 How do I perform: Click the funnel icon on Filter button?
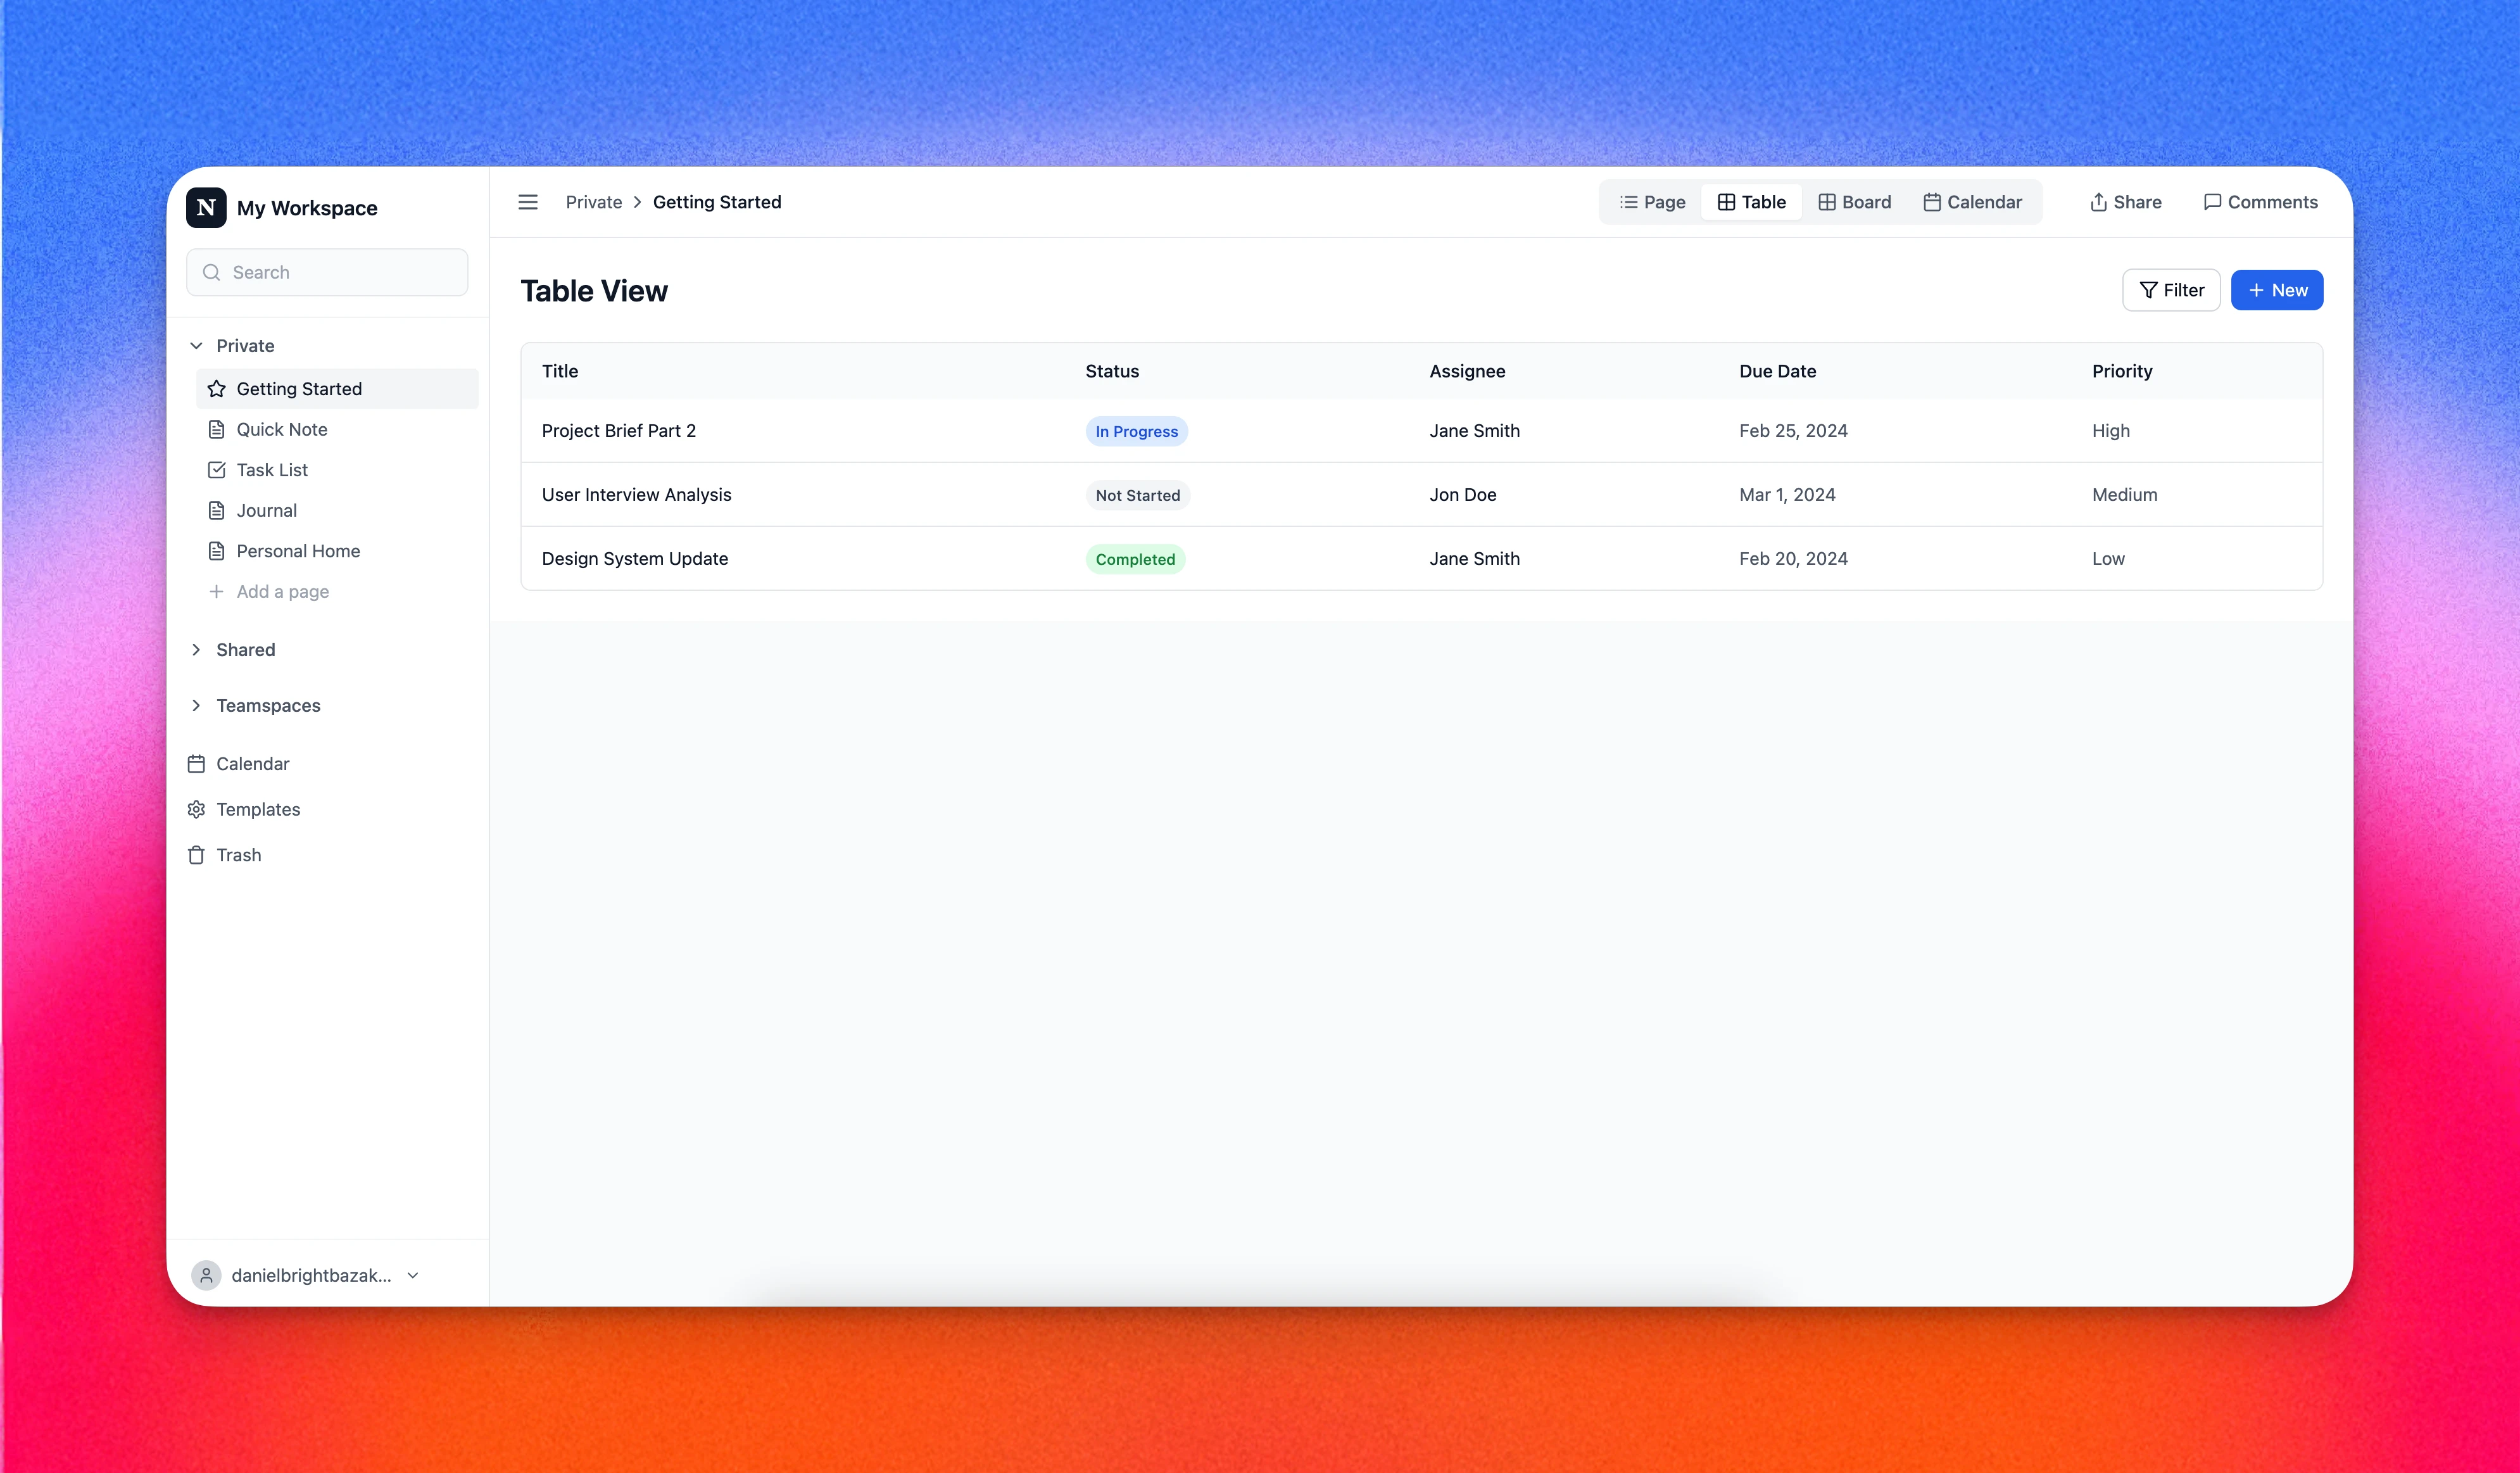point(2148,290)
